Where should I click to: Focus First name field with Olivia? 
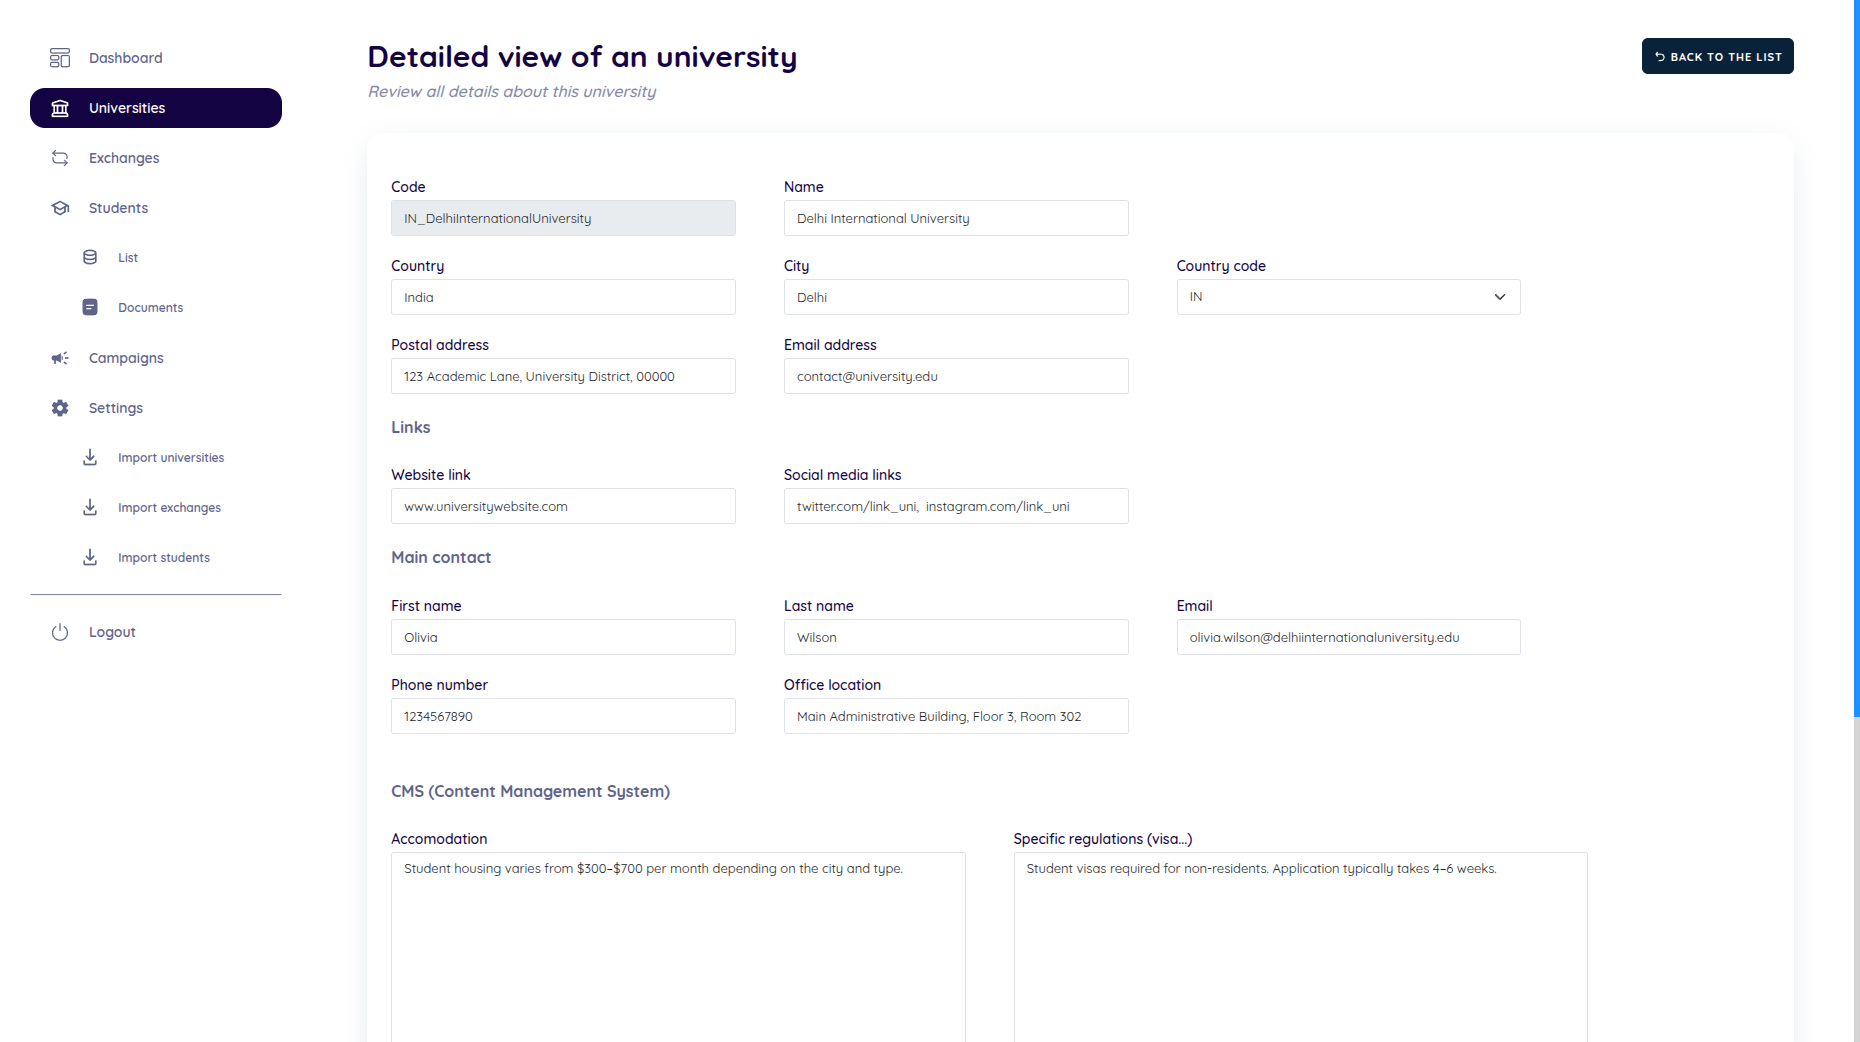(x=563, y=637)
